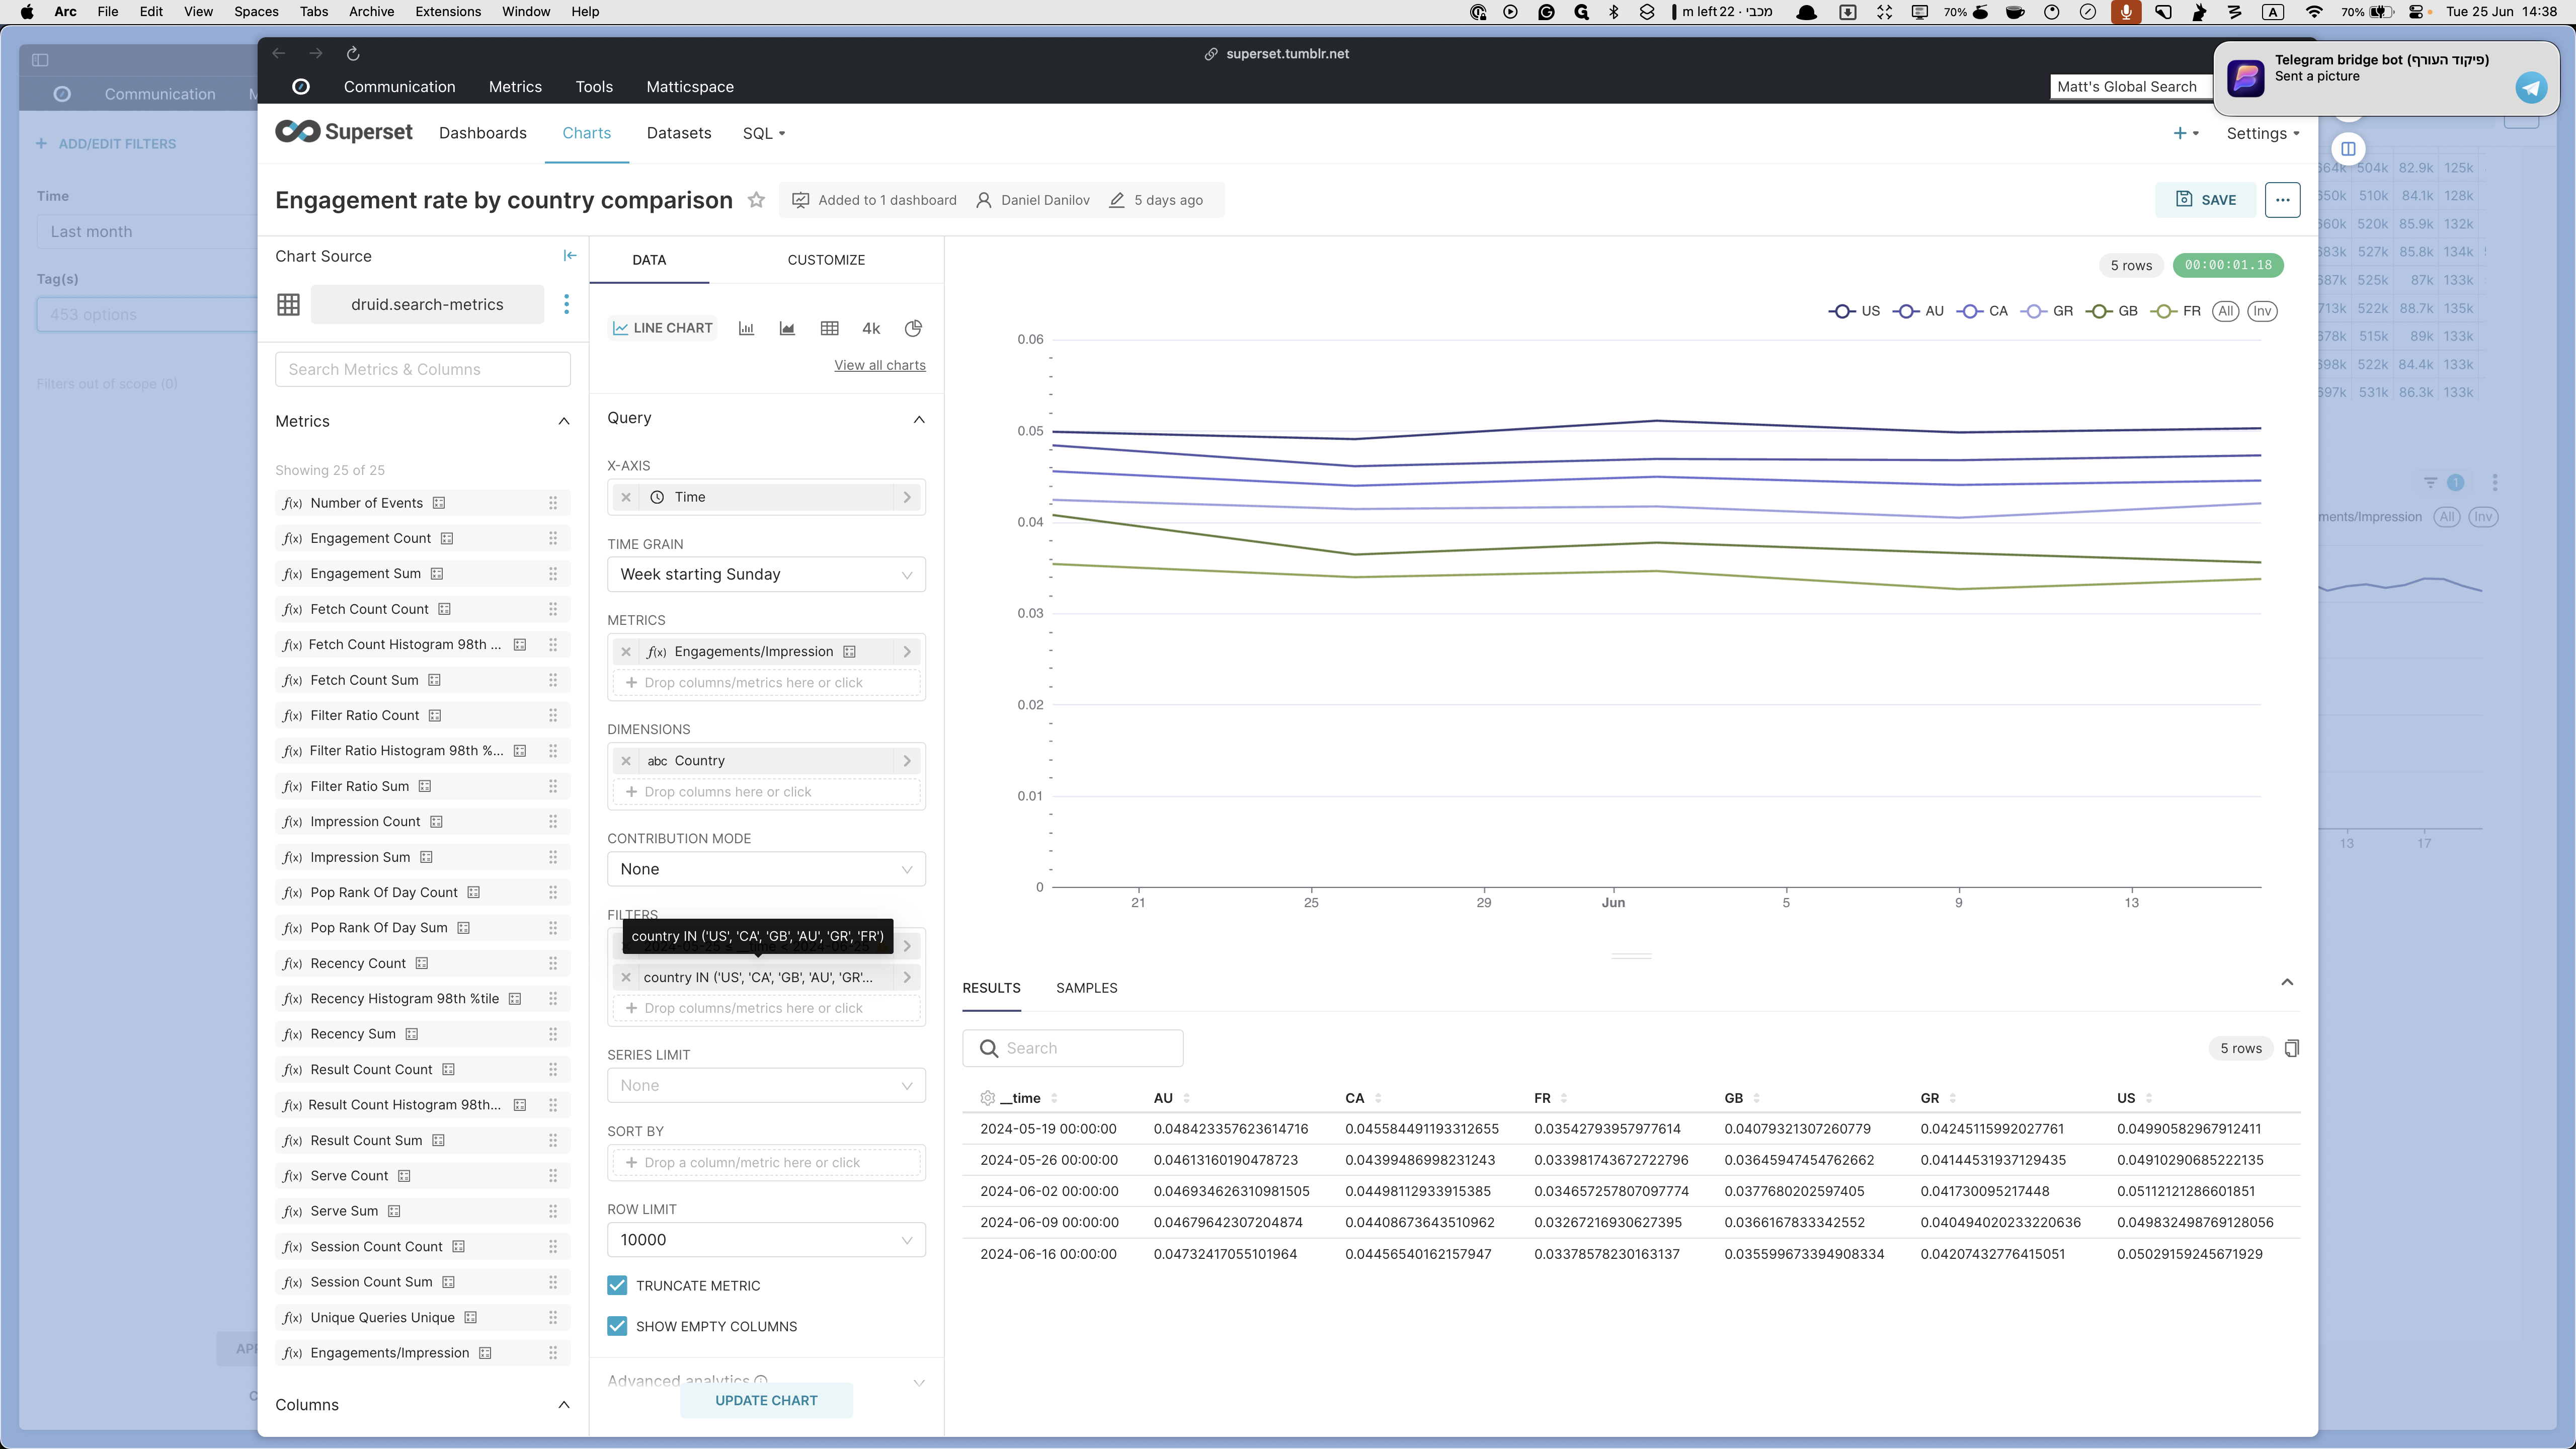Viewport: 2576px width, 1449px height.
Task: Open results table settings gear icon
Action: 987,1098
